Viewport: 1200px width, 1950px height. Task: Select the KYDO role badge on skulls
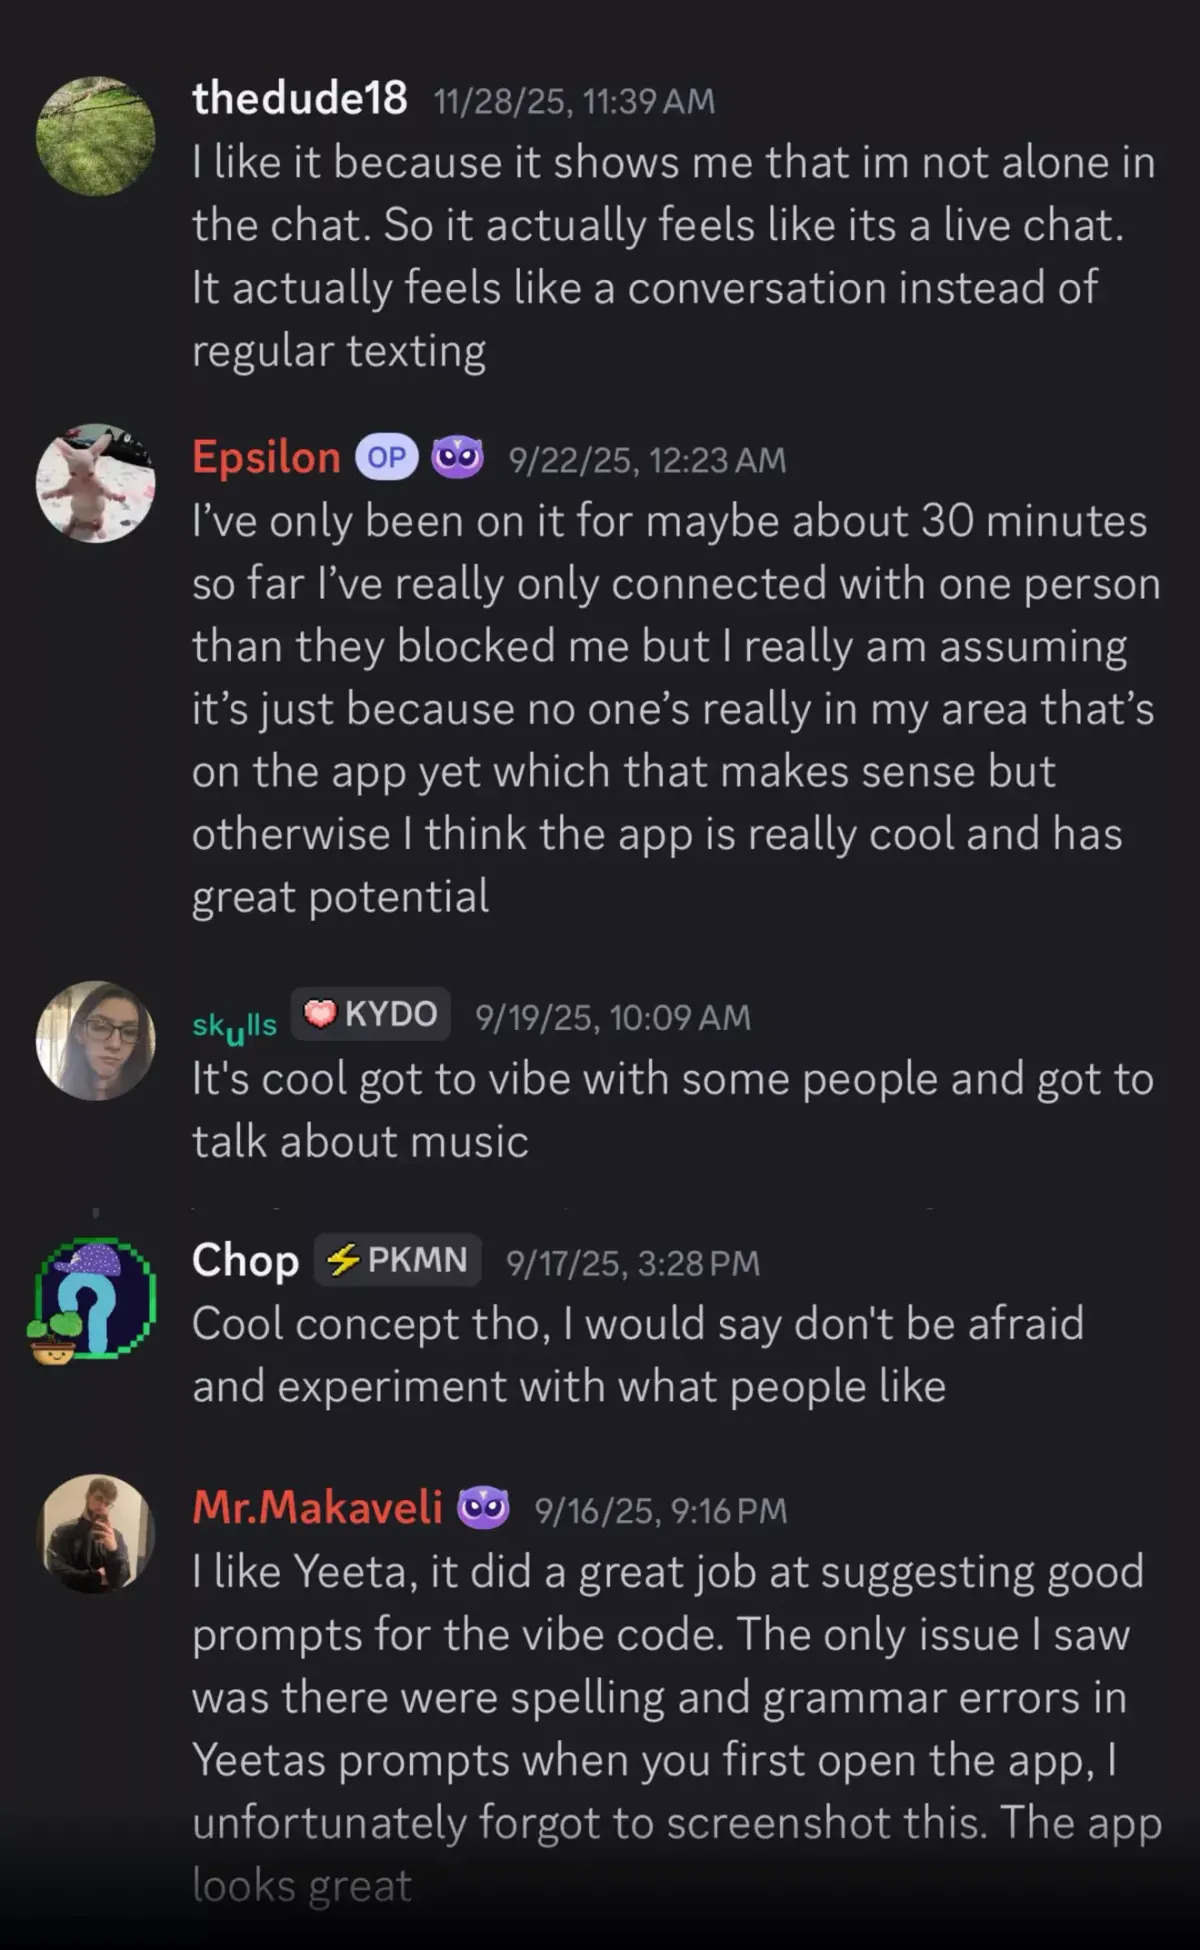(370, 1012)
